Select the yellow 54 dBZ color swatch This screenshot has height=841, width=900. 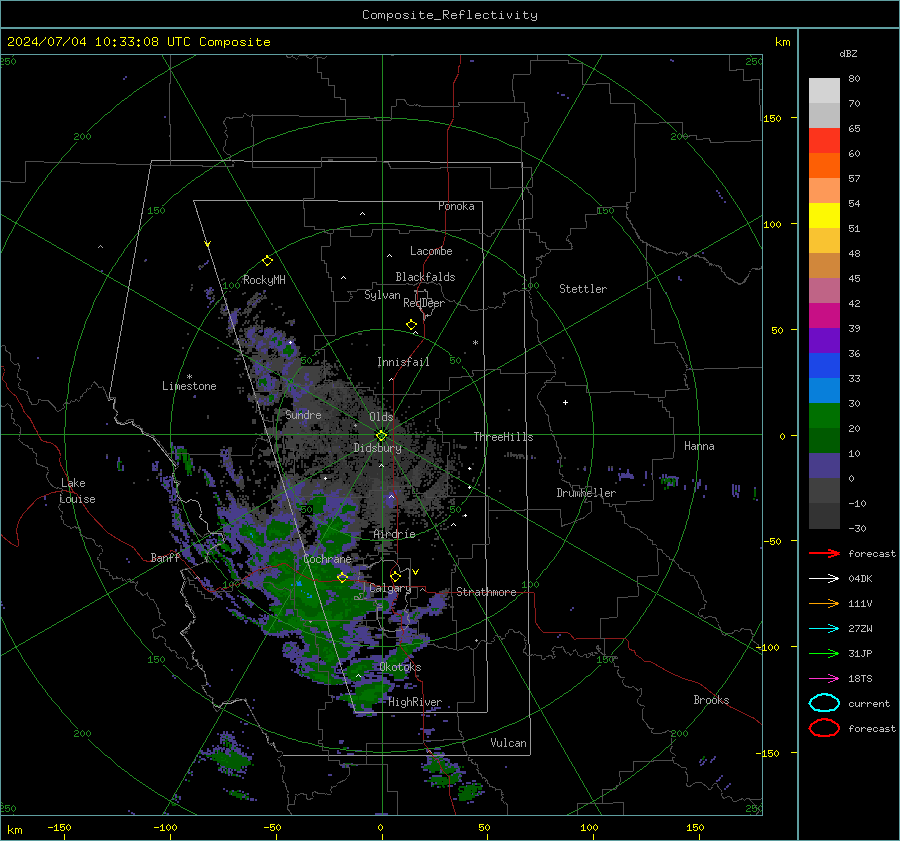click(824, 215)
